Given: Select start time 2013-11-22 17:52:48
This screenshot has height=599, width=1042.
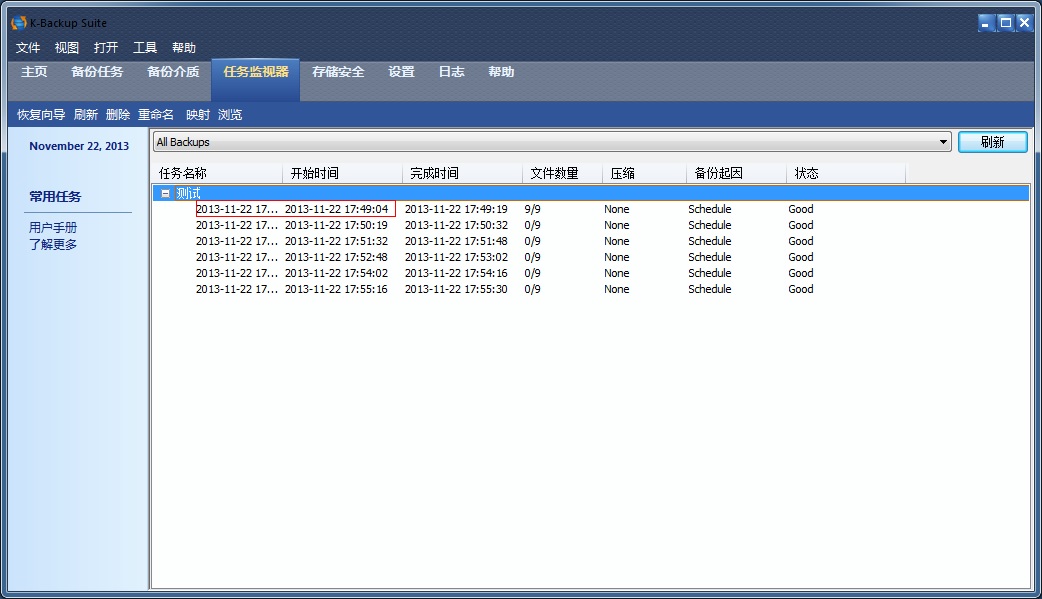Looking at the screenshot, I should 336,257.
